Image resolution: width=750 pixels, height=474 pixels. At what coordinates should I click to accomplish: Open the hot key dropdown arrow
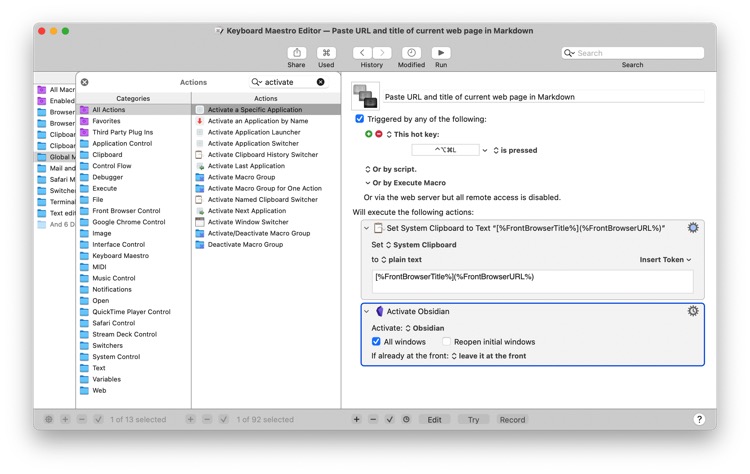pyautogui.click(x=485, y=150)
